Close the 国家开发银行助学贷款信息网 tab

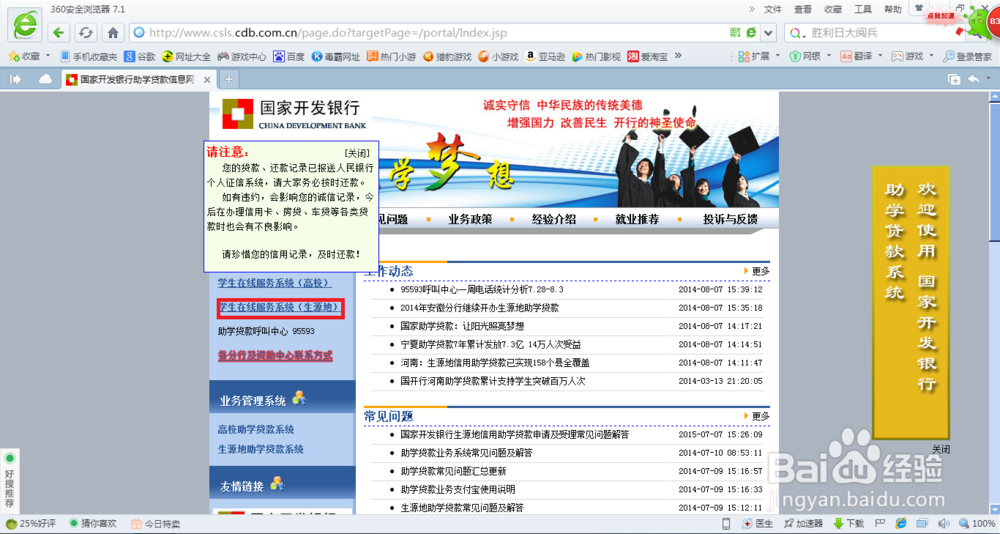pyautogui.click(x=207, y=80)
